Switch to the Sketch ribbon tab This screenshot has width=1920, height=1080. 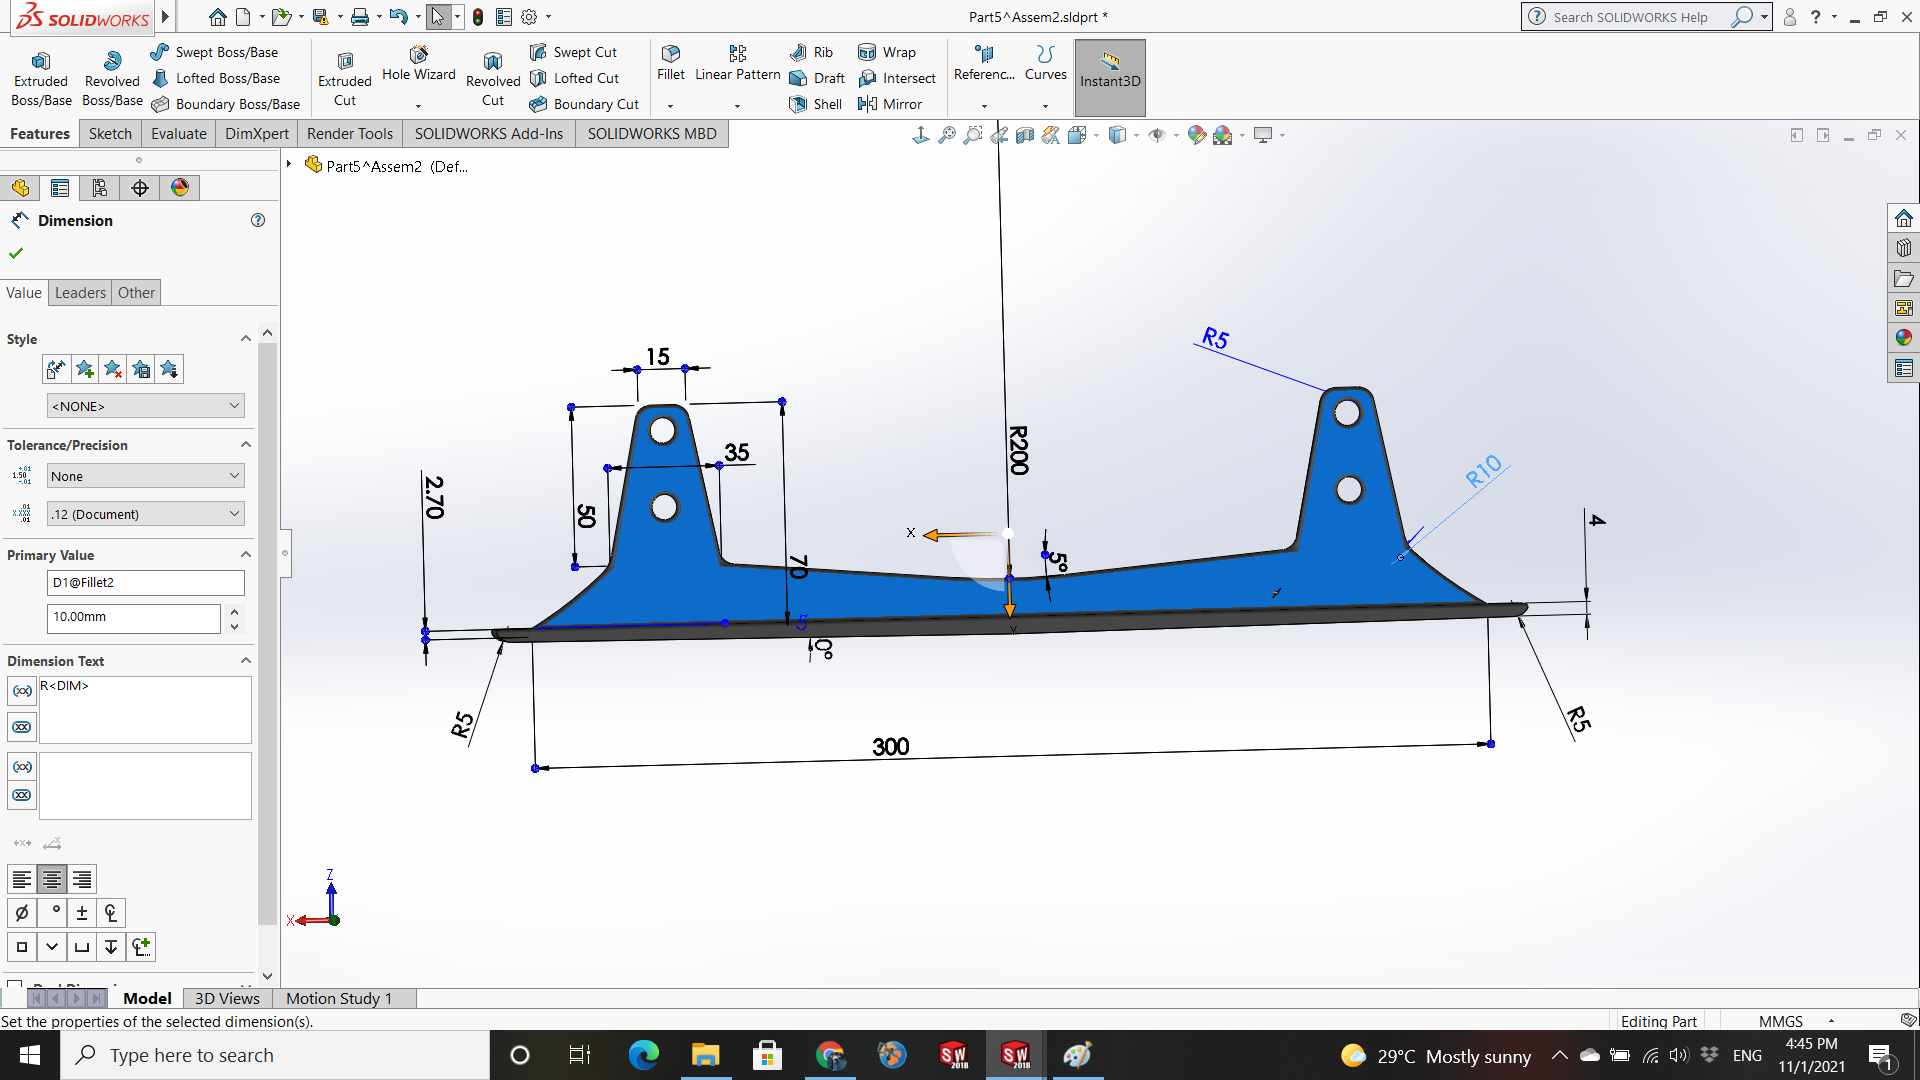(x=110, y=134)
